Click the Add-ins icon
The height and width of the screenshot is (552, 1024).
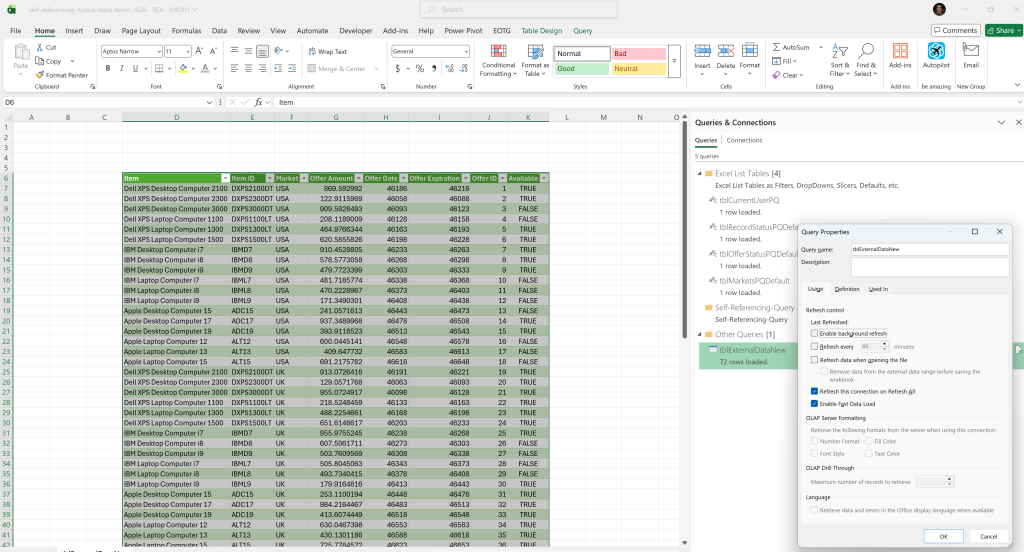900,51
